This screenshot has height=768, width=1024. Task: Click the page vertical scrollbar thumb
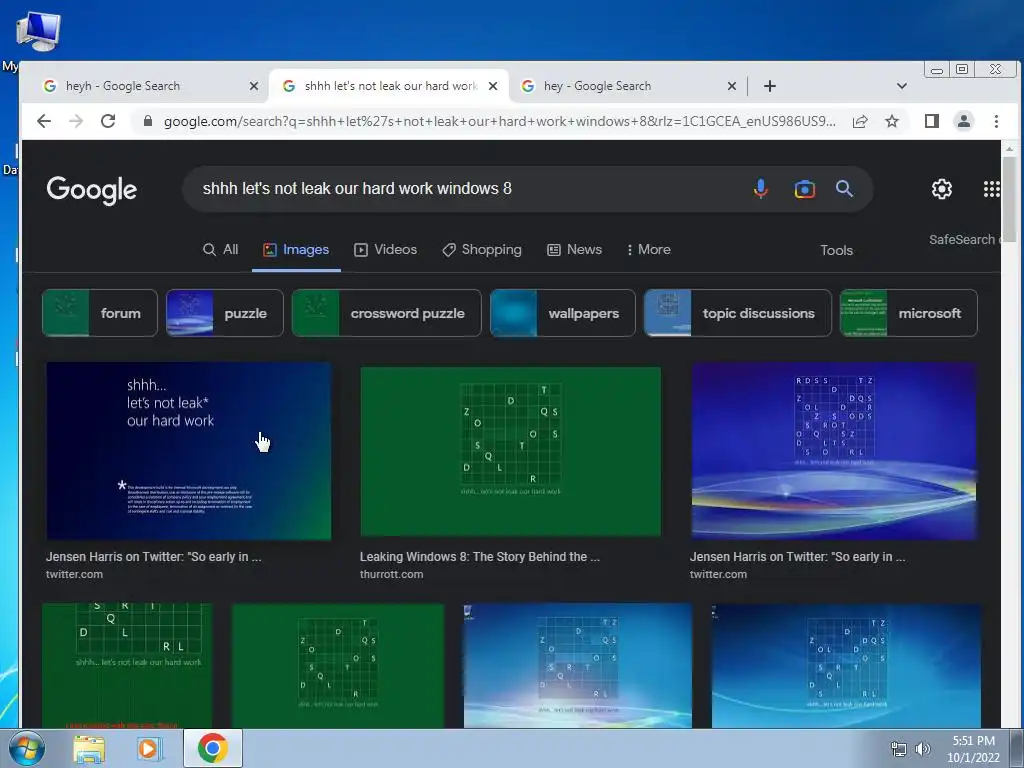click(x=1010, y=199)
